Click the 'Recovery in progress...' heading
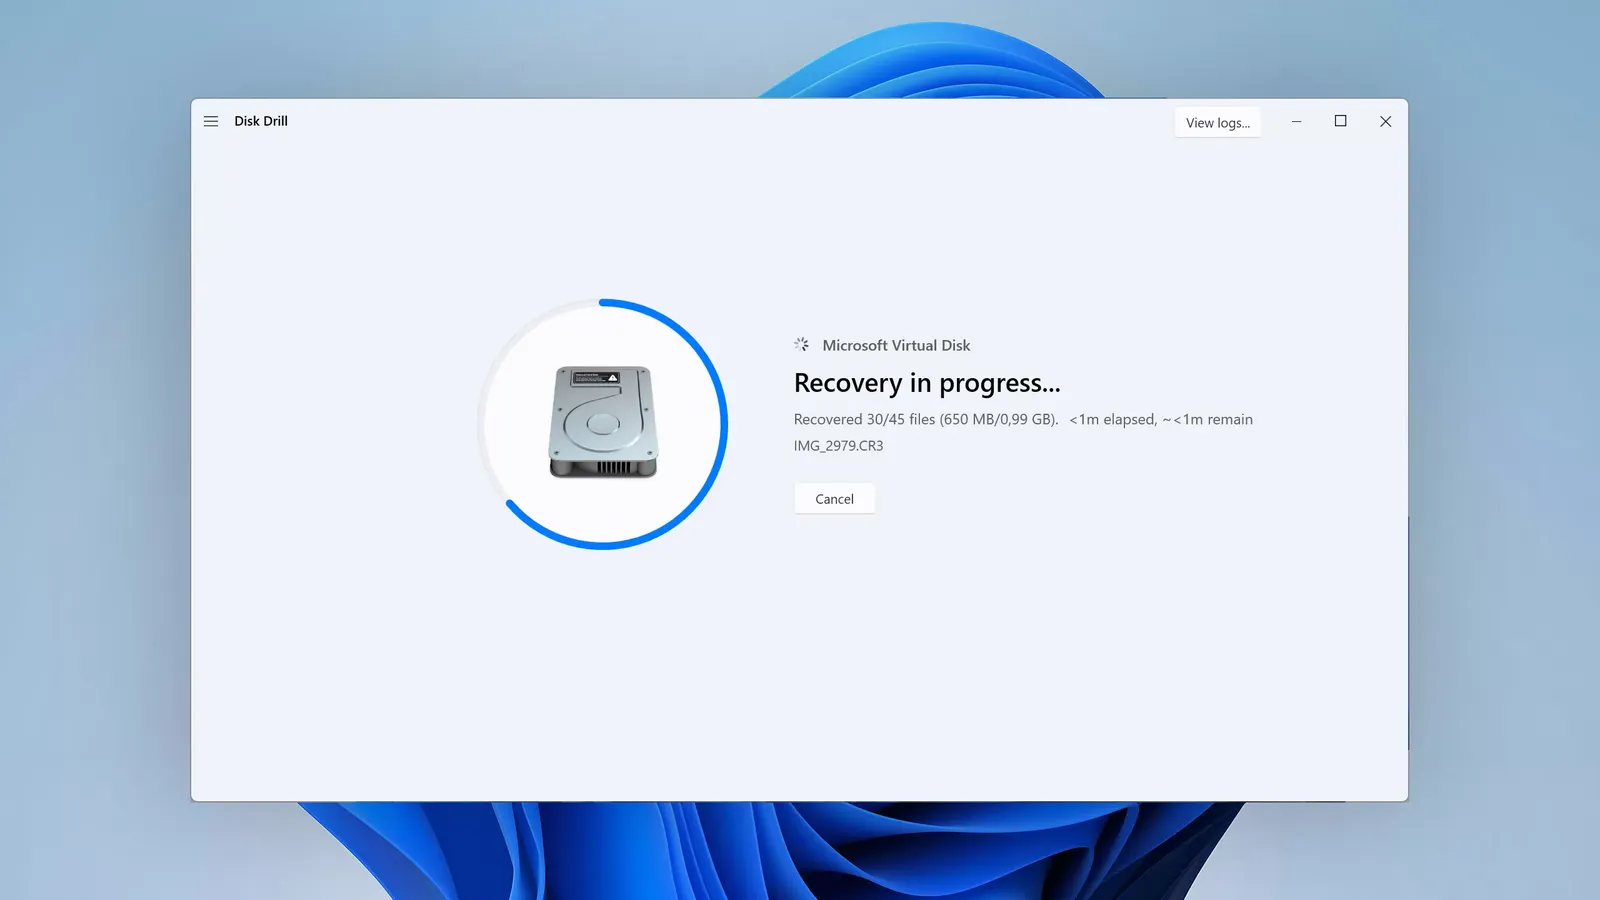The width and height of the screenshot is (1600, 900). click(x=927, y=383)
